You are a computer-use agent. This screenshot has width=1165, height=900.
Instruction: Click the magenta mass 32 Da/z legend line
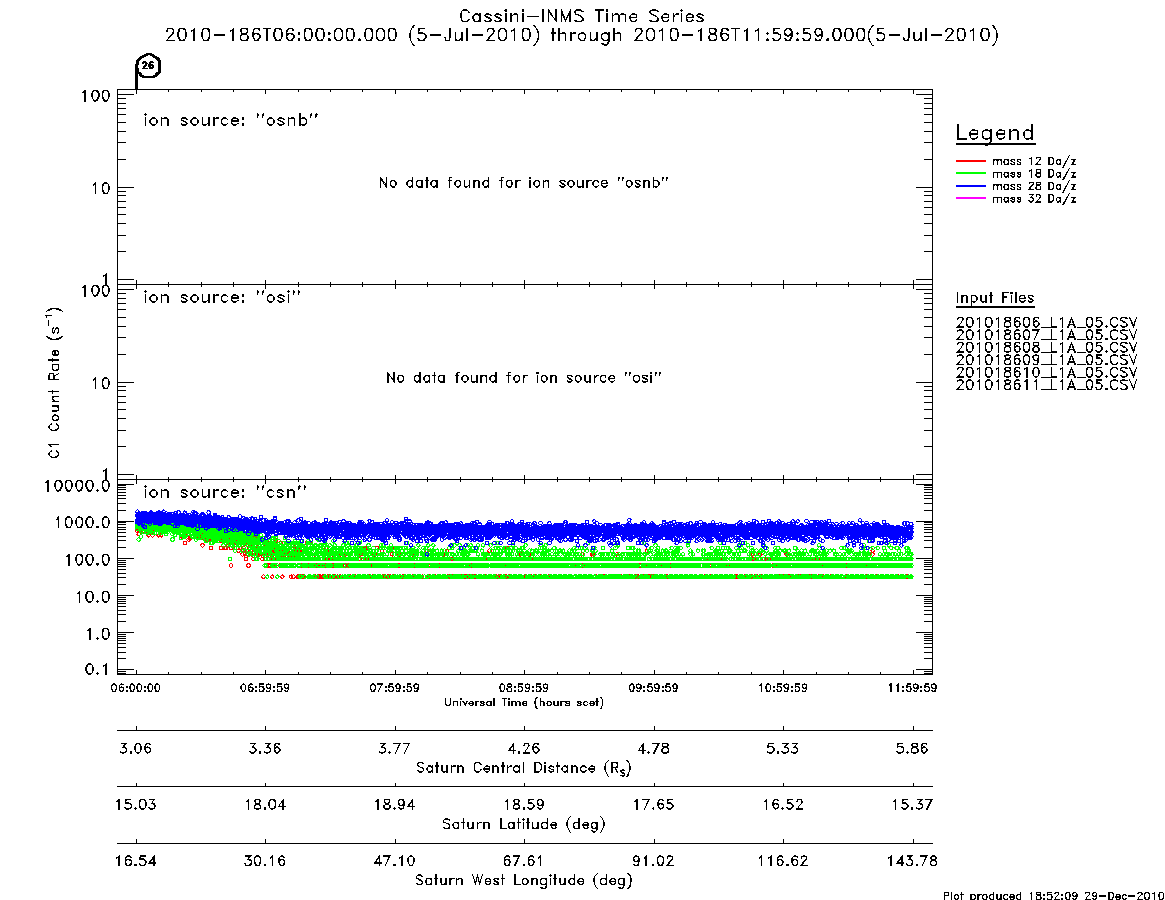pyautogui.click(x=970, y=198)
